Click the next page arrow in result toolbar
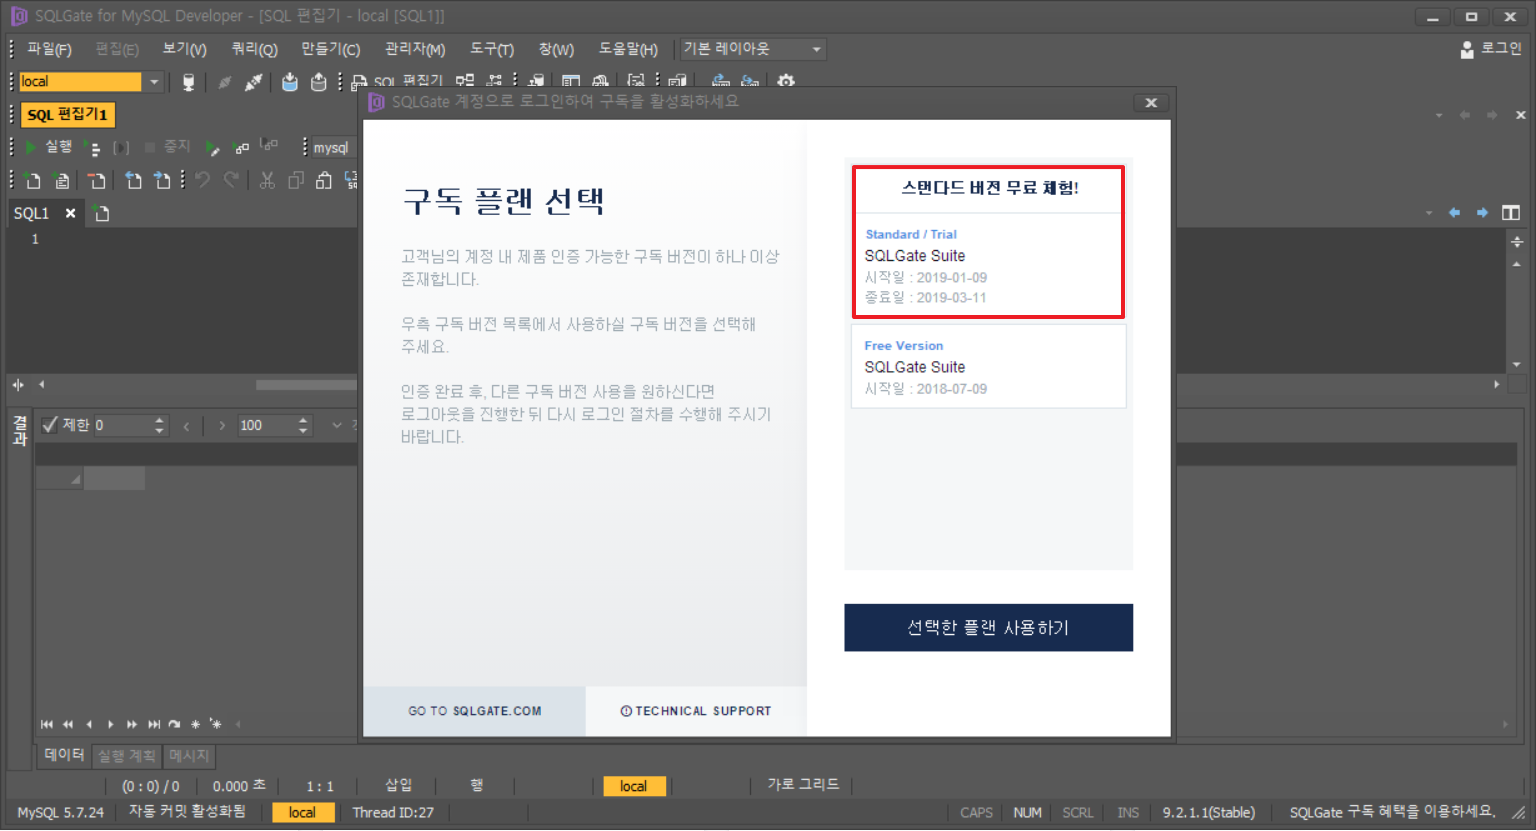Viewport: 1536px width, 831px height. pyautogui.click(x=222, y=425)
